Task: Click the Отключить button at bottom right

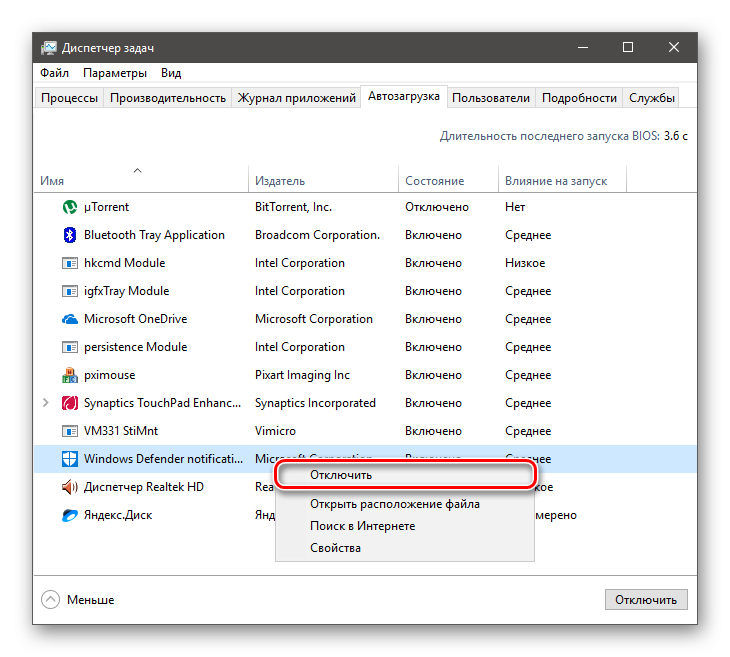Action: pos(646,600)
